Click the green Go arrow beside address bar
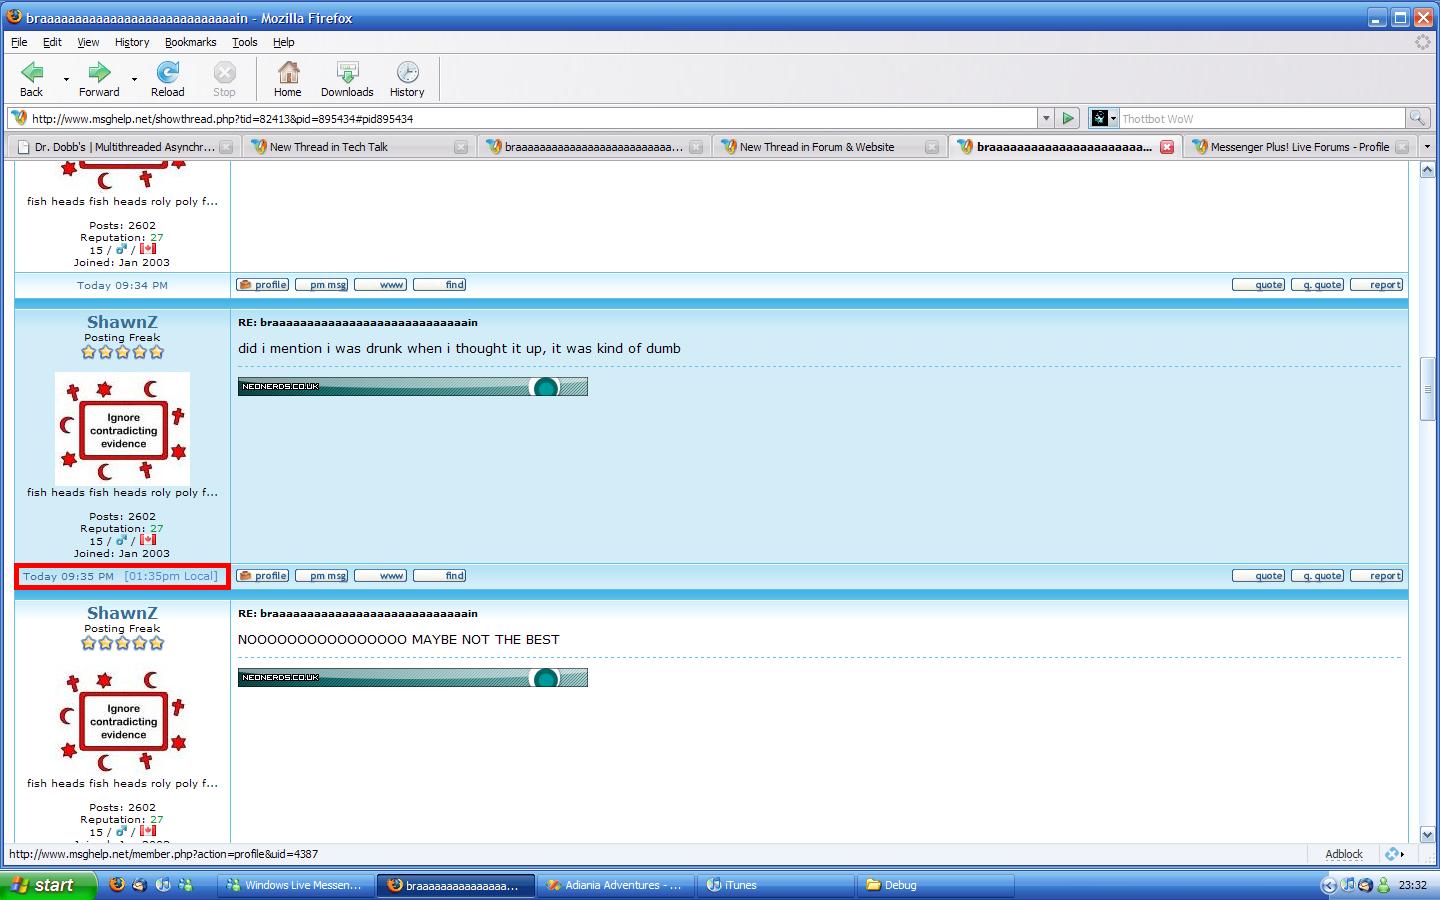Screen dimensions: 1440x900 pos(1068,118)
